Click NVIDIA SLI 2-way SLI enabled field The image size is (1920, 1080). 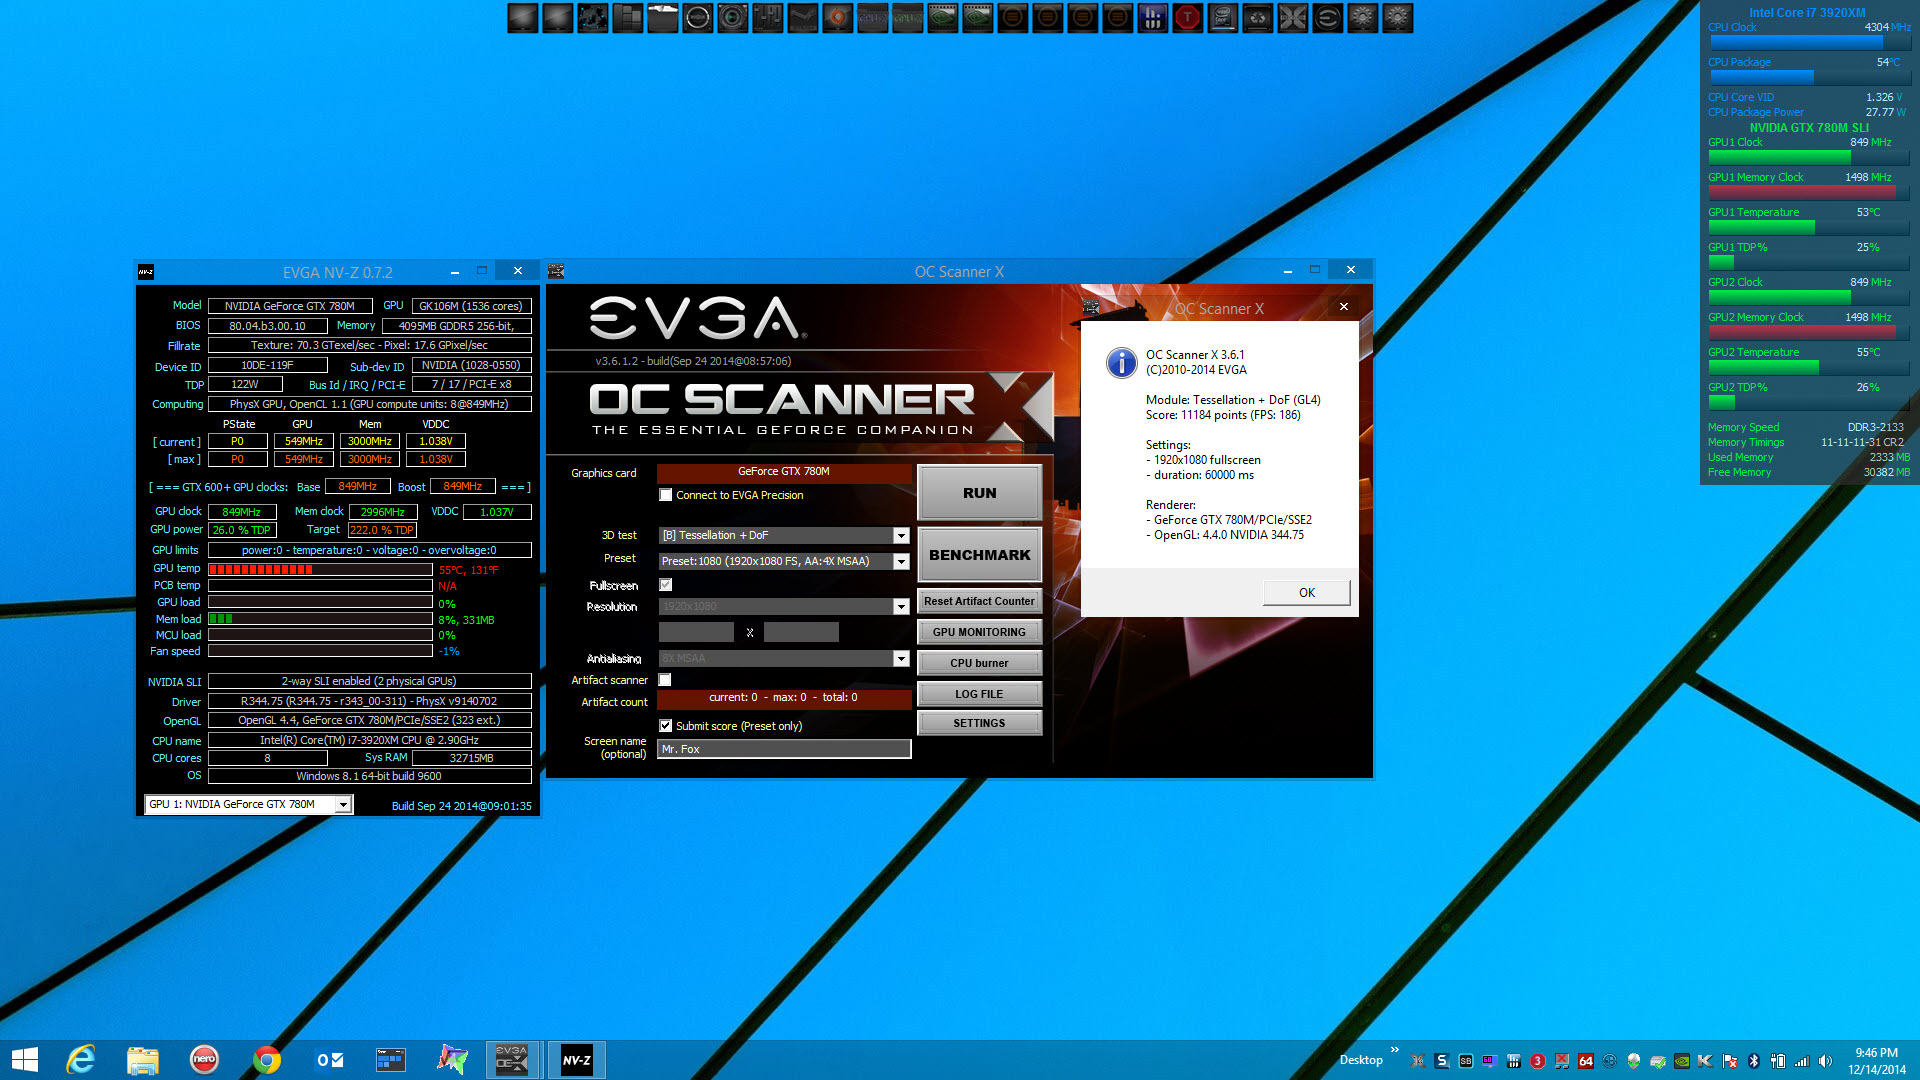[369, 681]
